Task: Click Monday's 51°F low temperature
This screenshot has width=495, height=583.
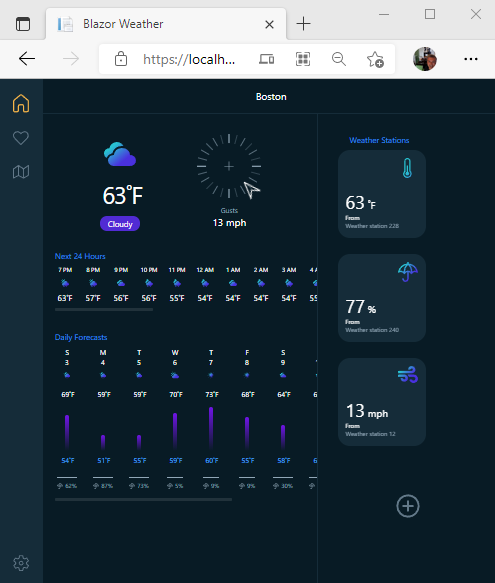Action: pos(104,460)
